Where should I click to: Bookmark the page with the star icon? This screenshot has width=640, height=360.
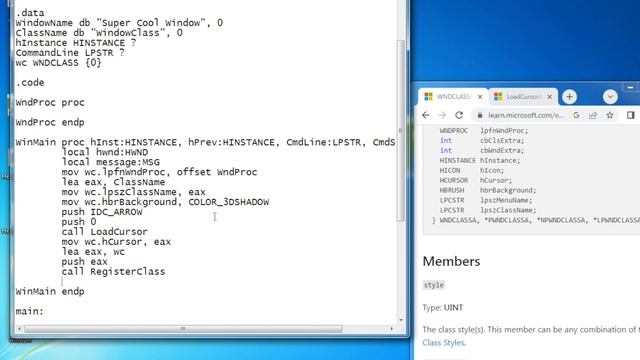click(610, 115)
